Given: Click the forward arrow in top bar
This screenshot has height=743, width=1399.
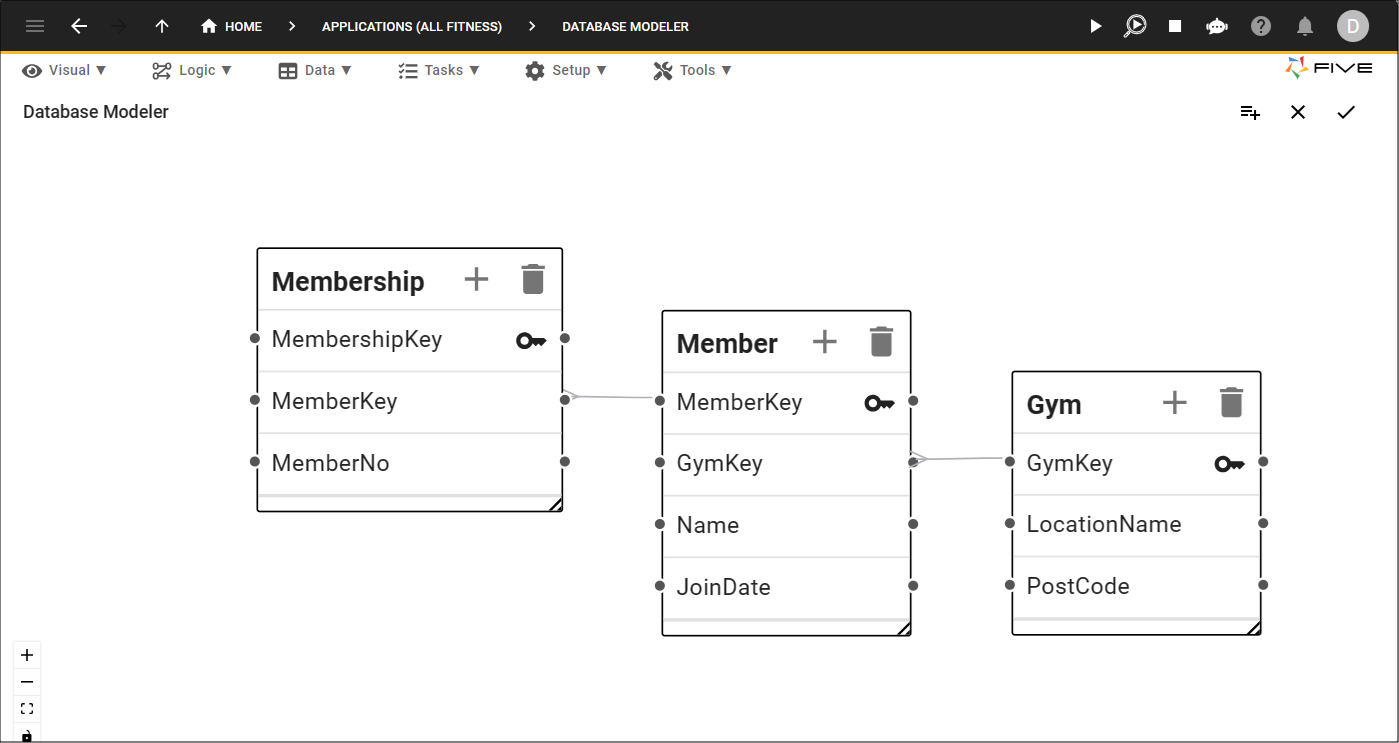Looking at the screenshot, I should click(120, 26).
